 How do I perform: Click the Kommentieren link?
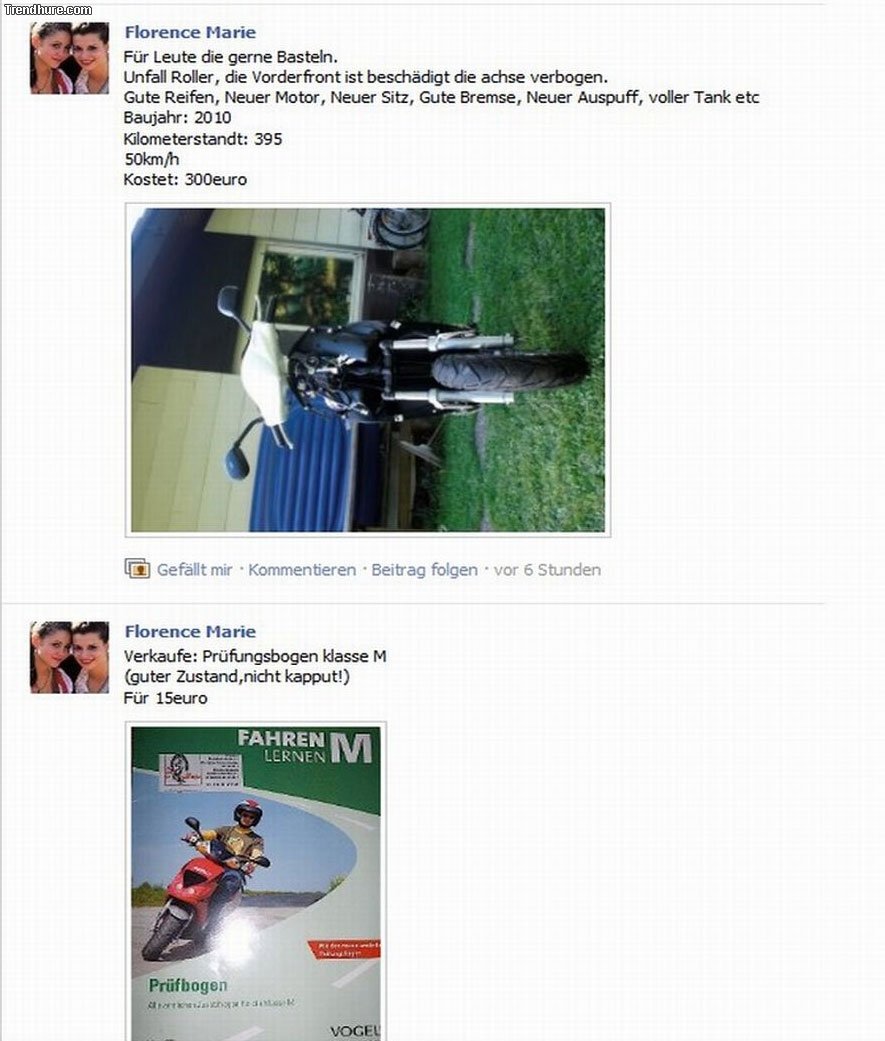pyautogui.click(x=302, y=570)
